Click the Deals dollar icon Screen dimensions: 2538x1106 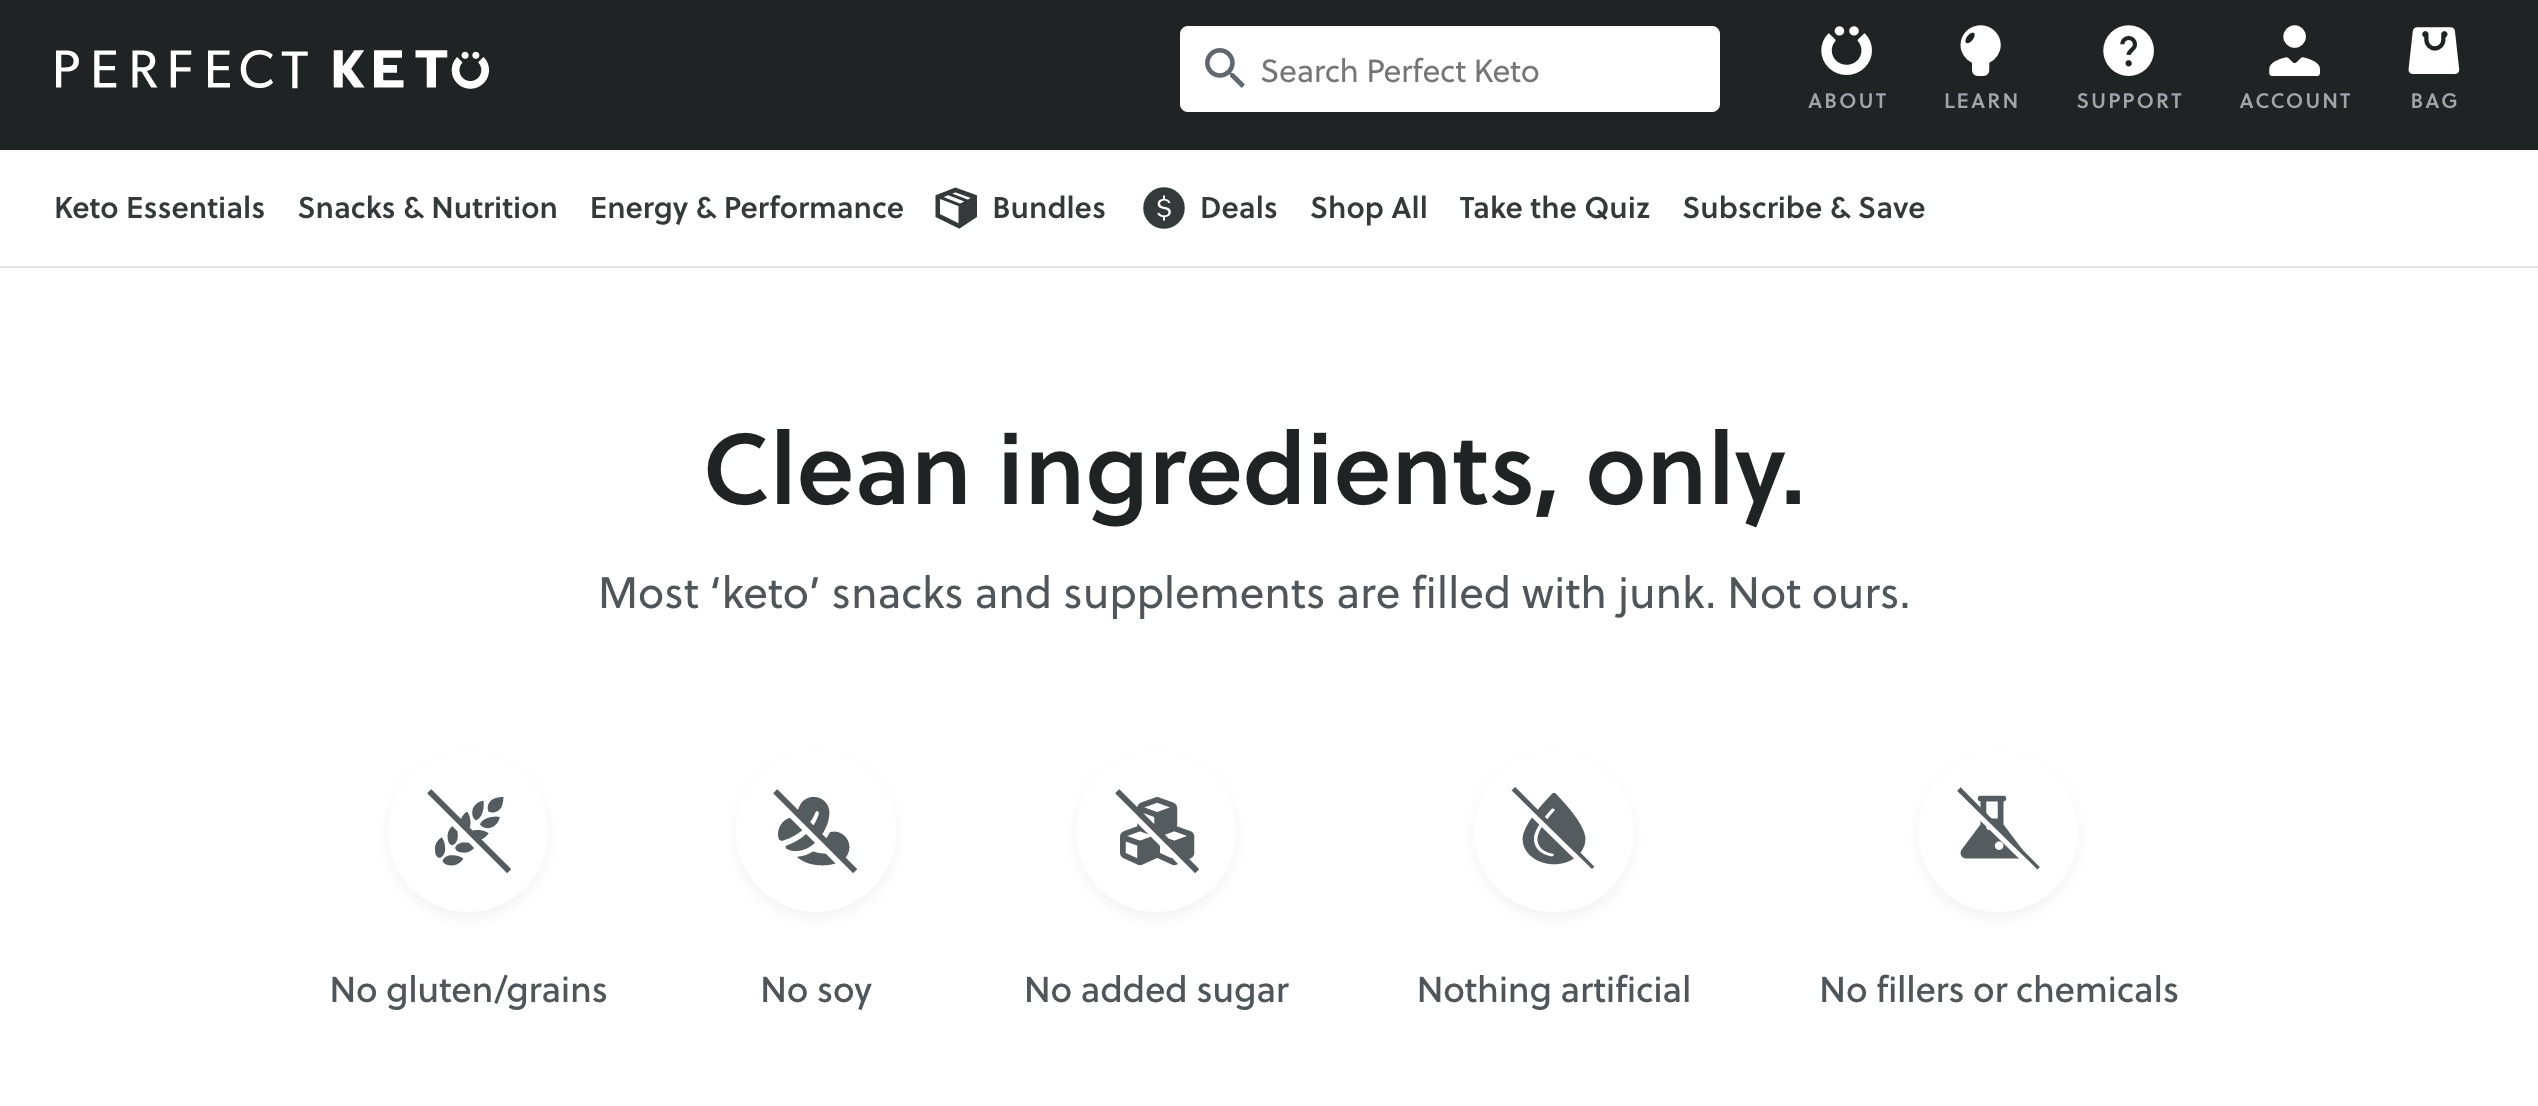pyautogui.click(x=1164, y=208)
